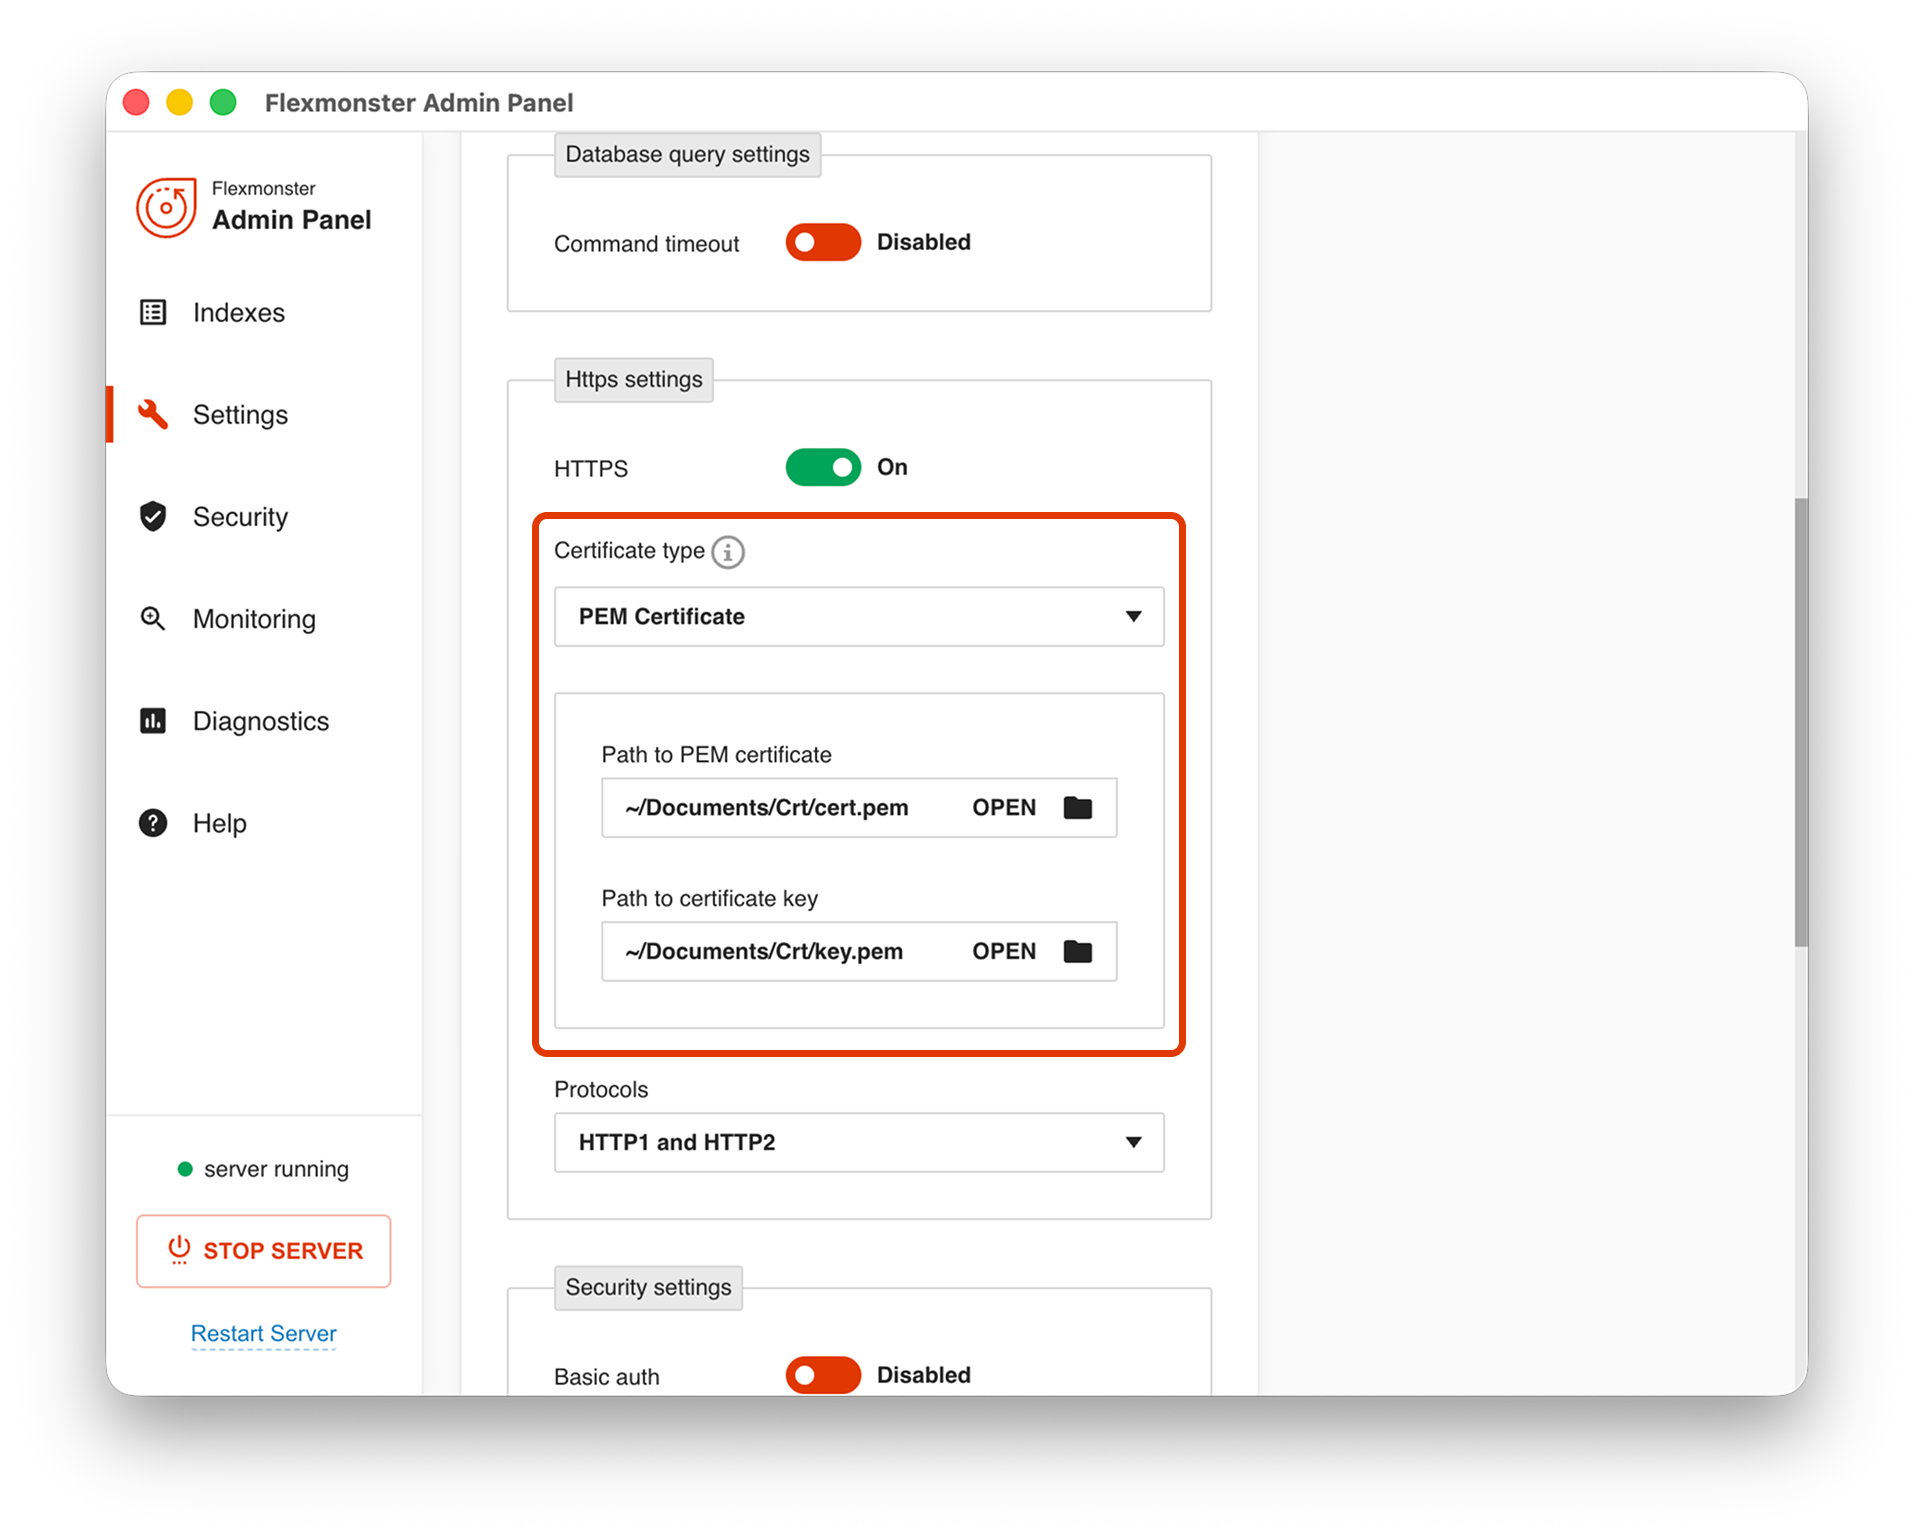The width and height of the screenshot is (1914, 1536).
Task: Click the Flexmonster Admin Panel window title
Action: point(419,102)
